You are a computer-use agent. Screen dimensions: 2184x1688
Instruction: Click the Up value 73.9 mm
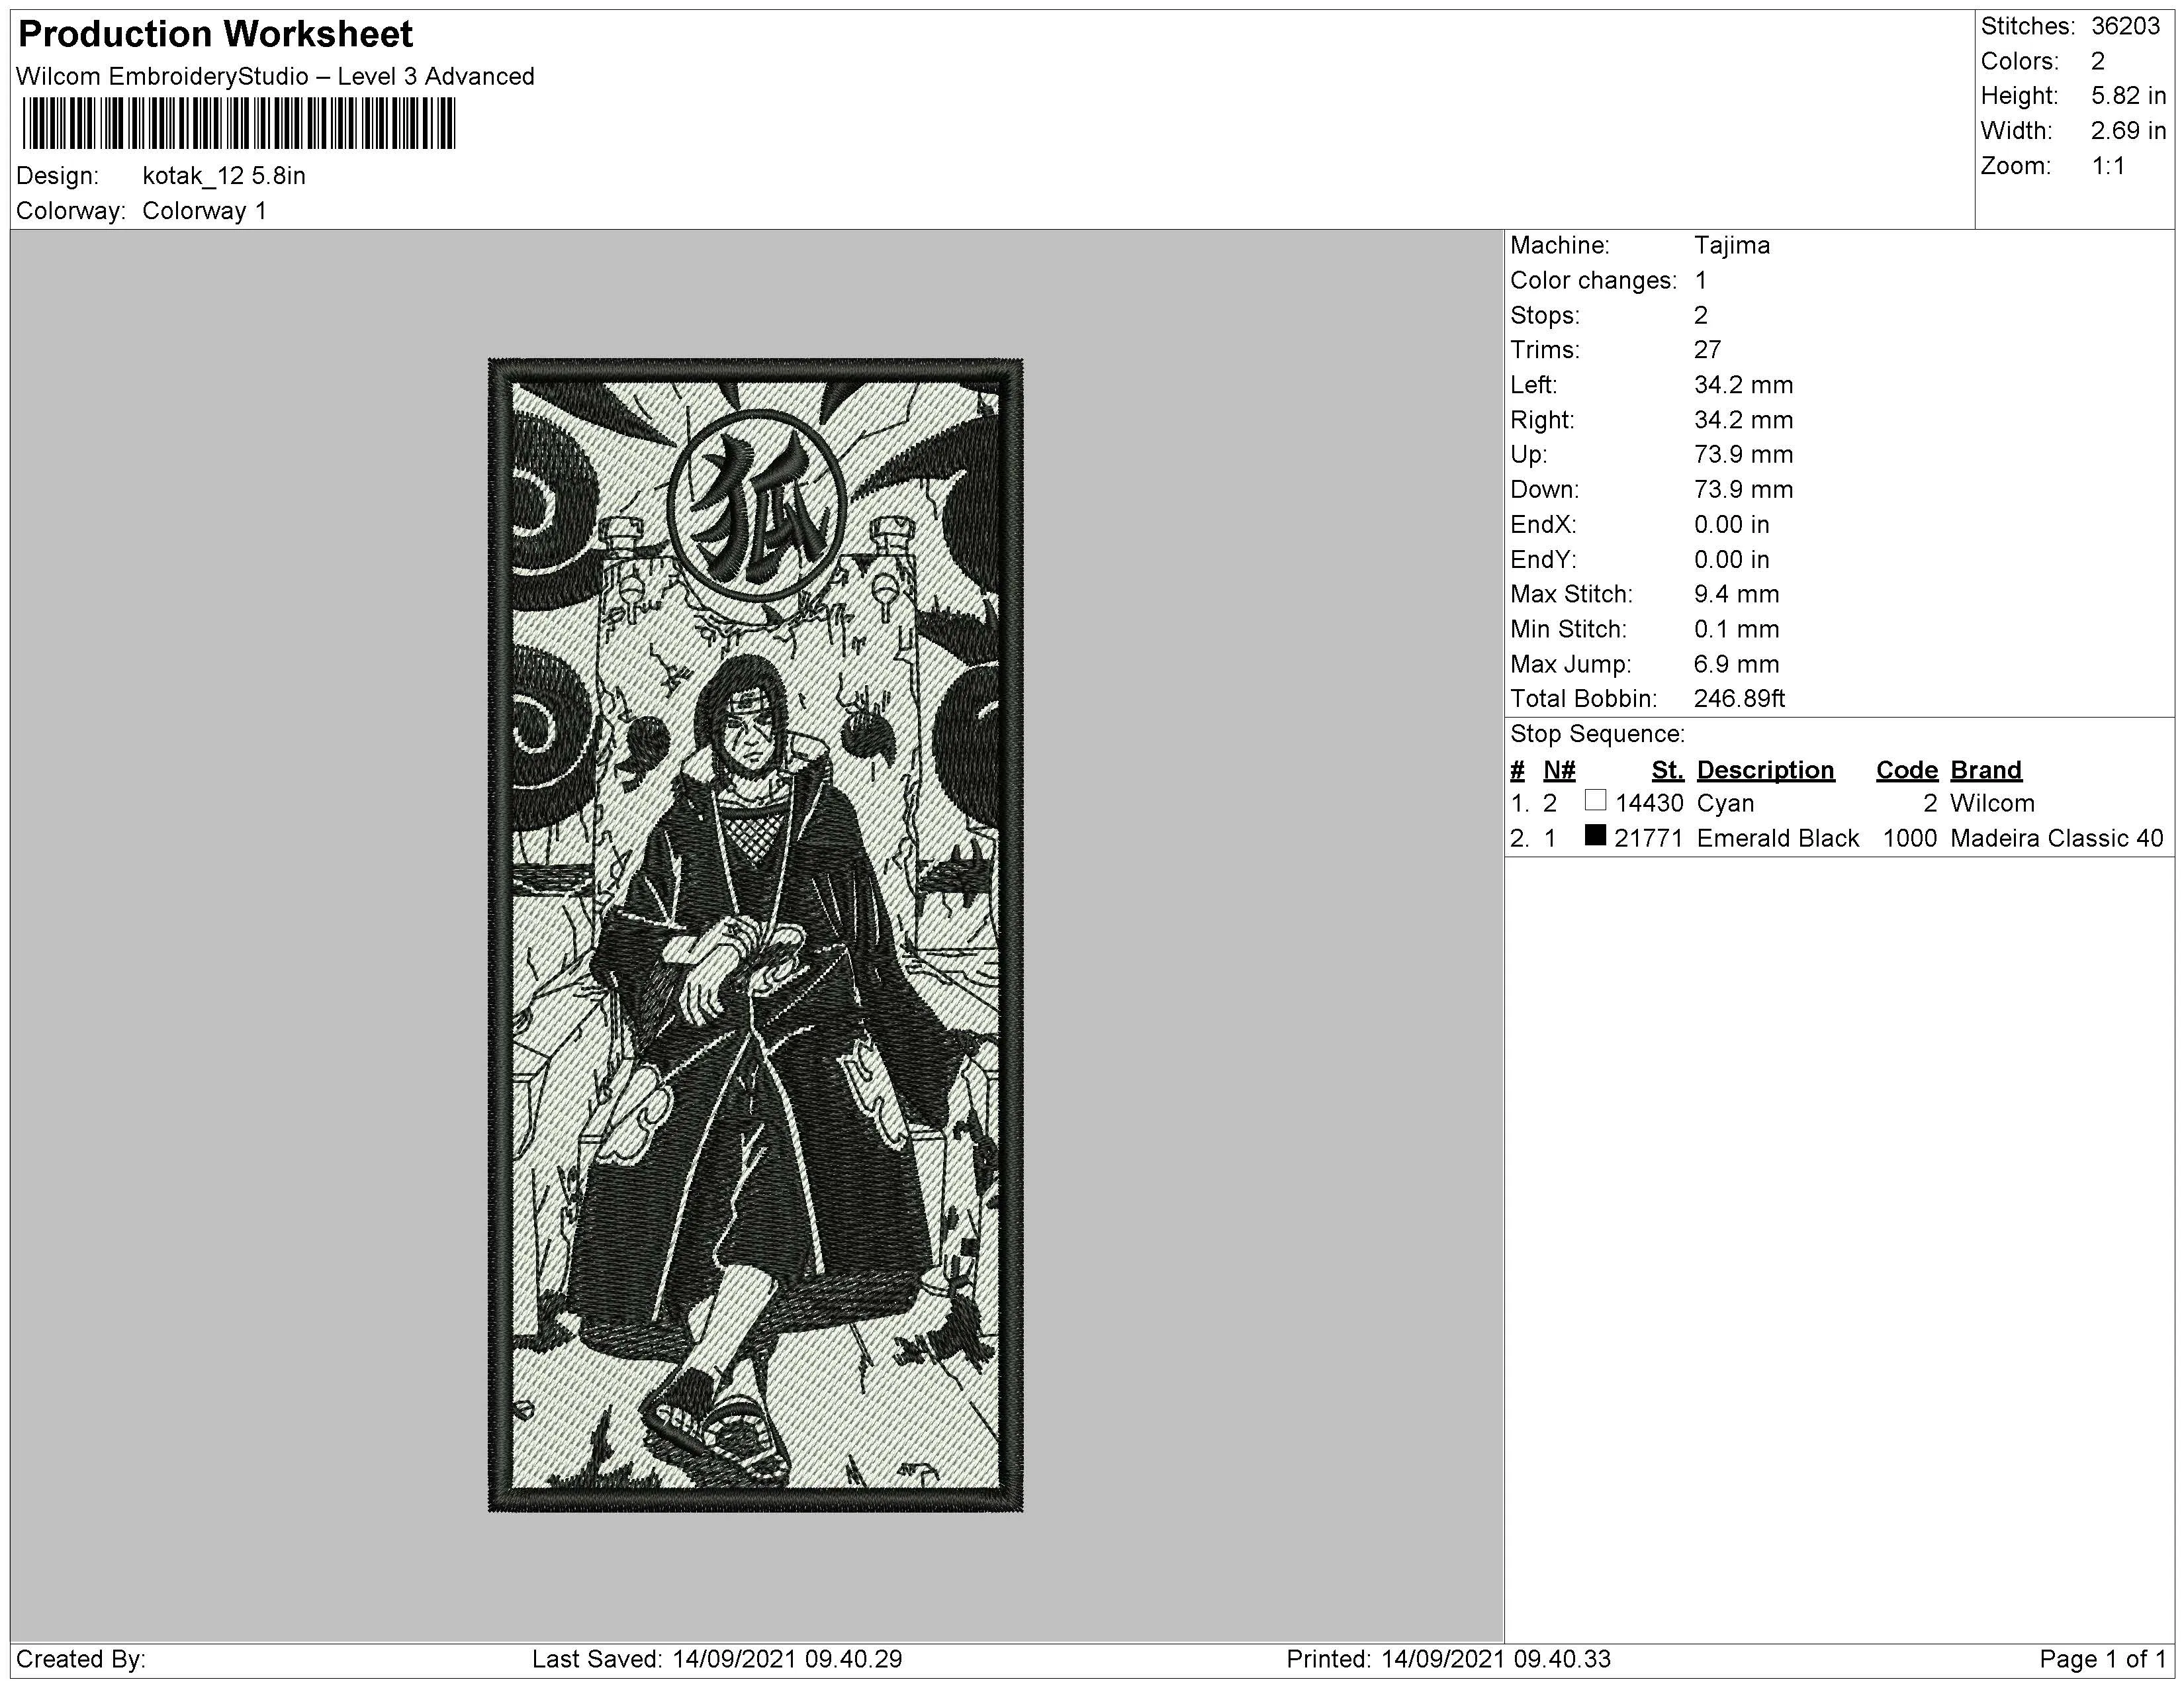point(1743,455)
